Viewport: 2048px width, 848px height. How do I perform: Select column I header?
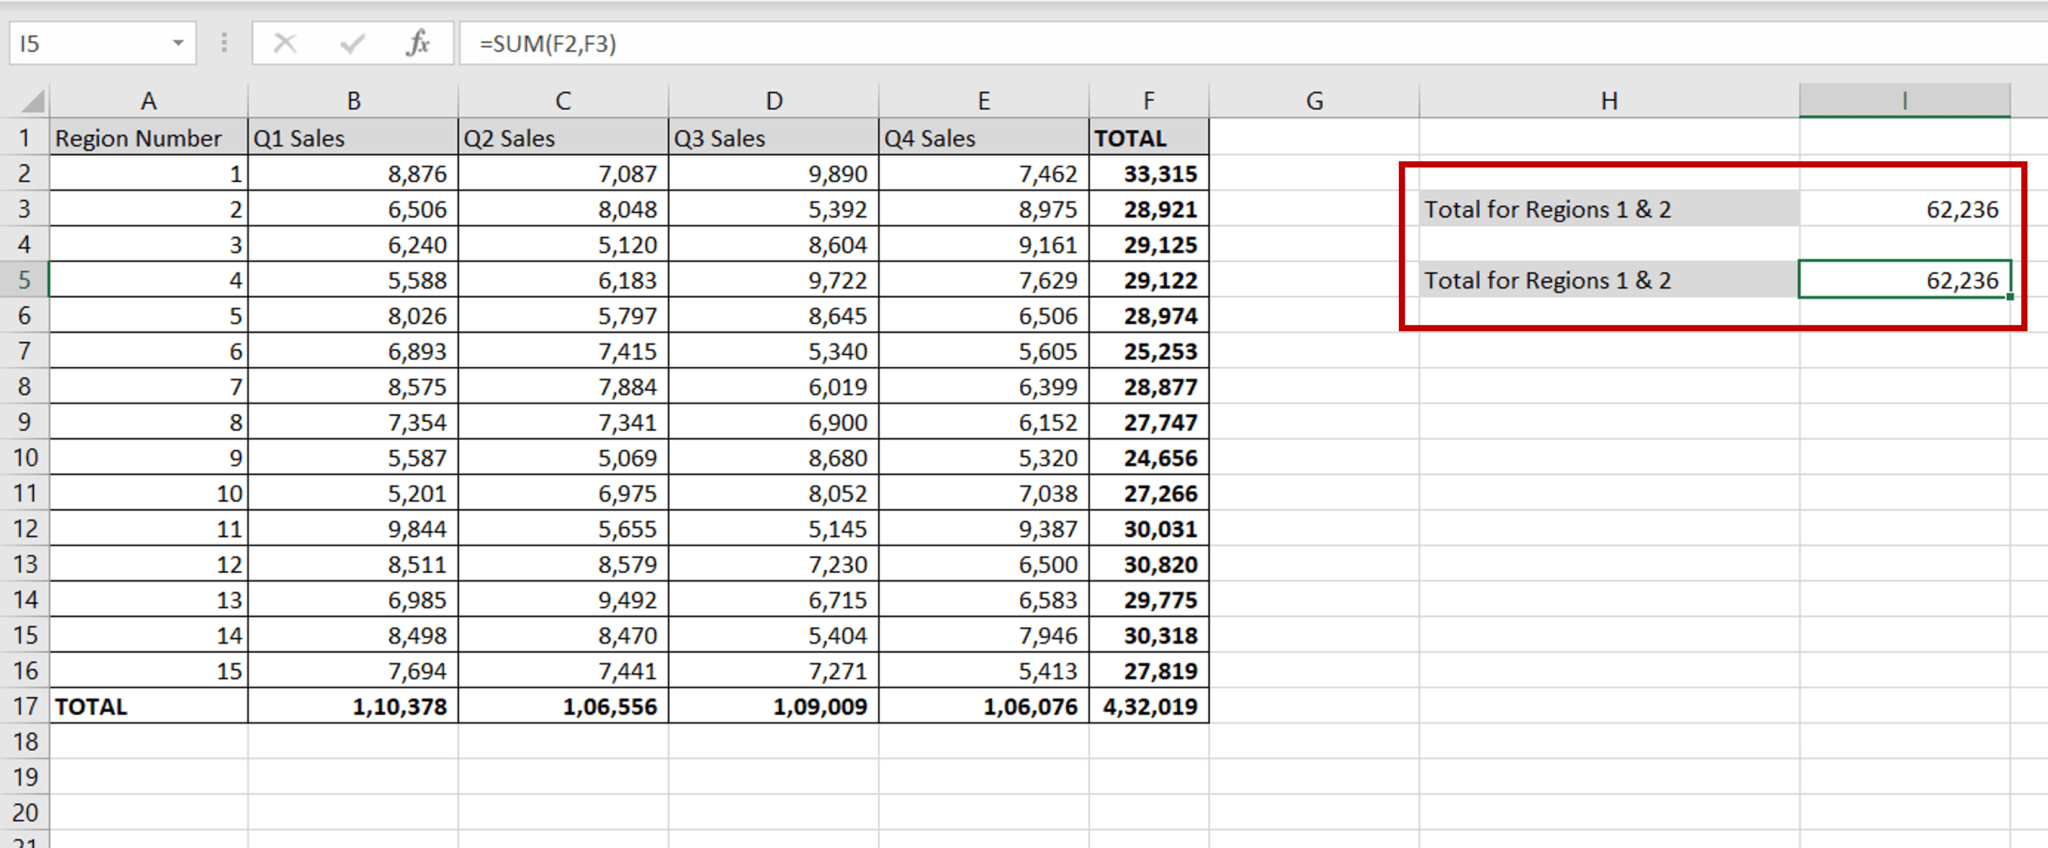pos(1904,101)
